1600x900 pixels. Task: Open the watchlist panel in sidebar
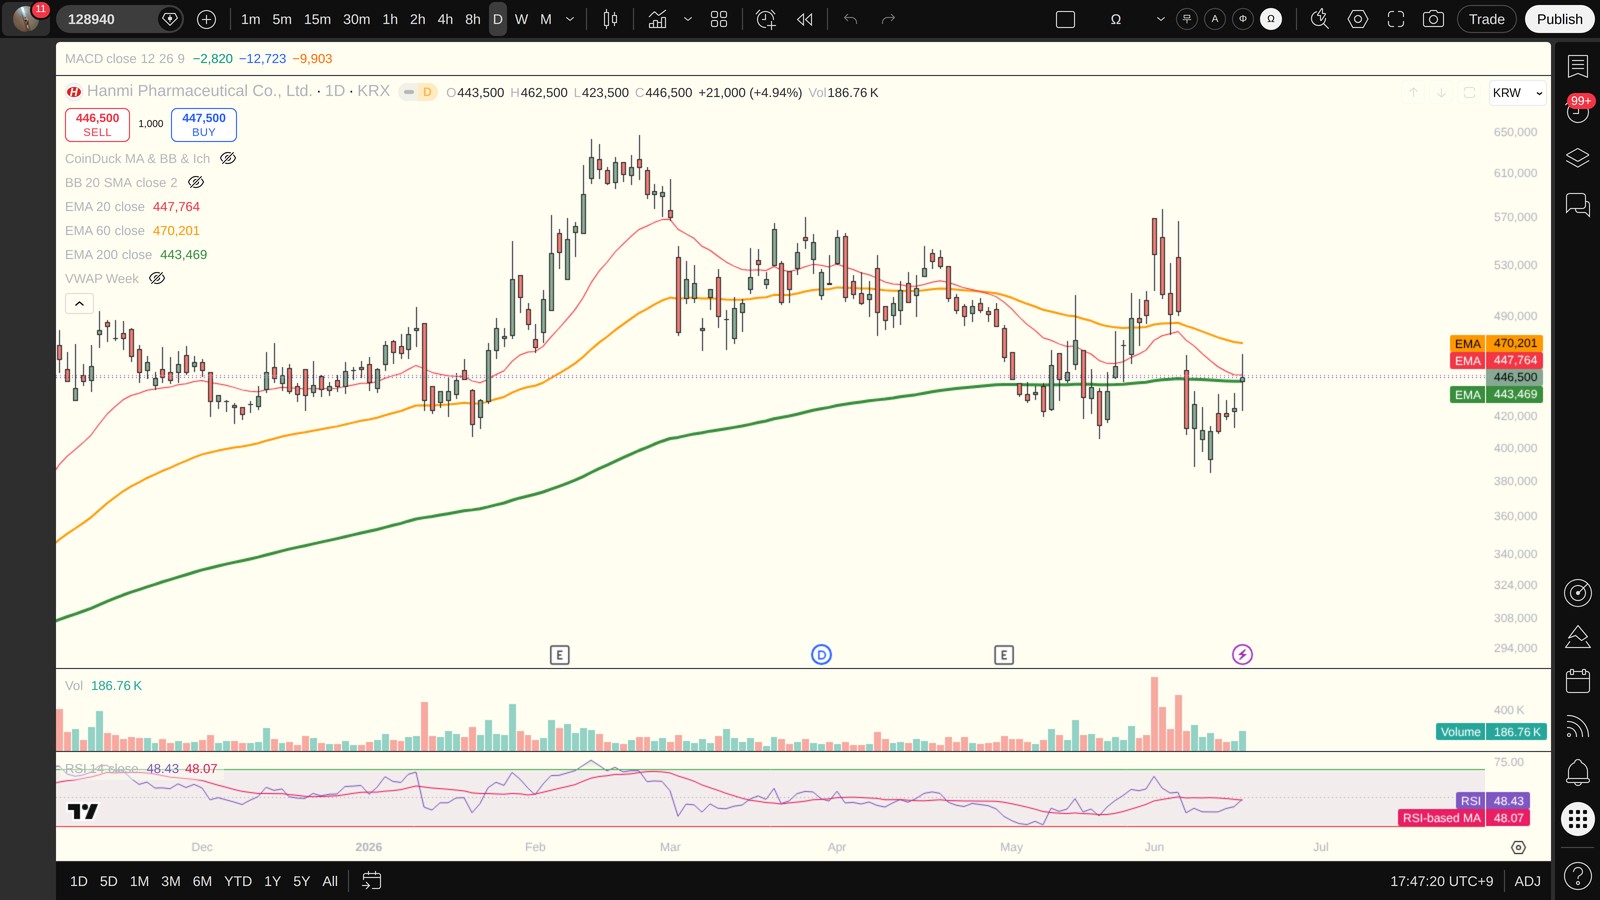coord(1578,66)
